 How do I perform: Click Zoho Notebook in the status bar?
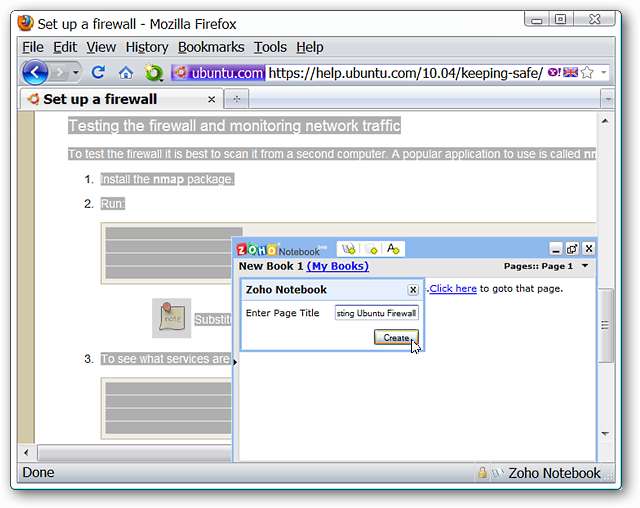554,473
